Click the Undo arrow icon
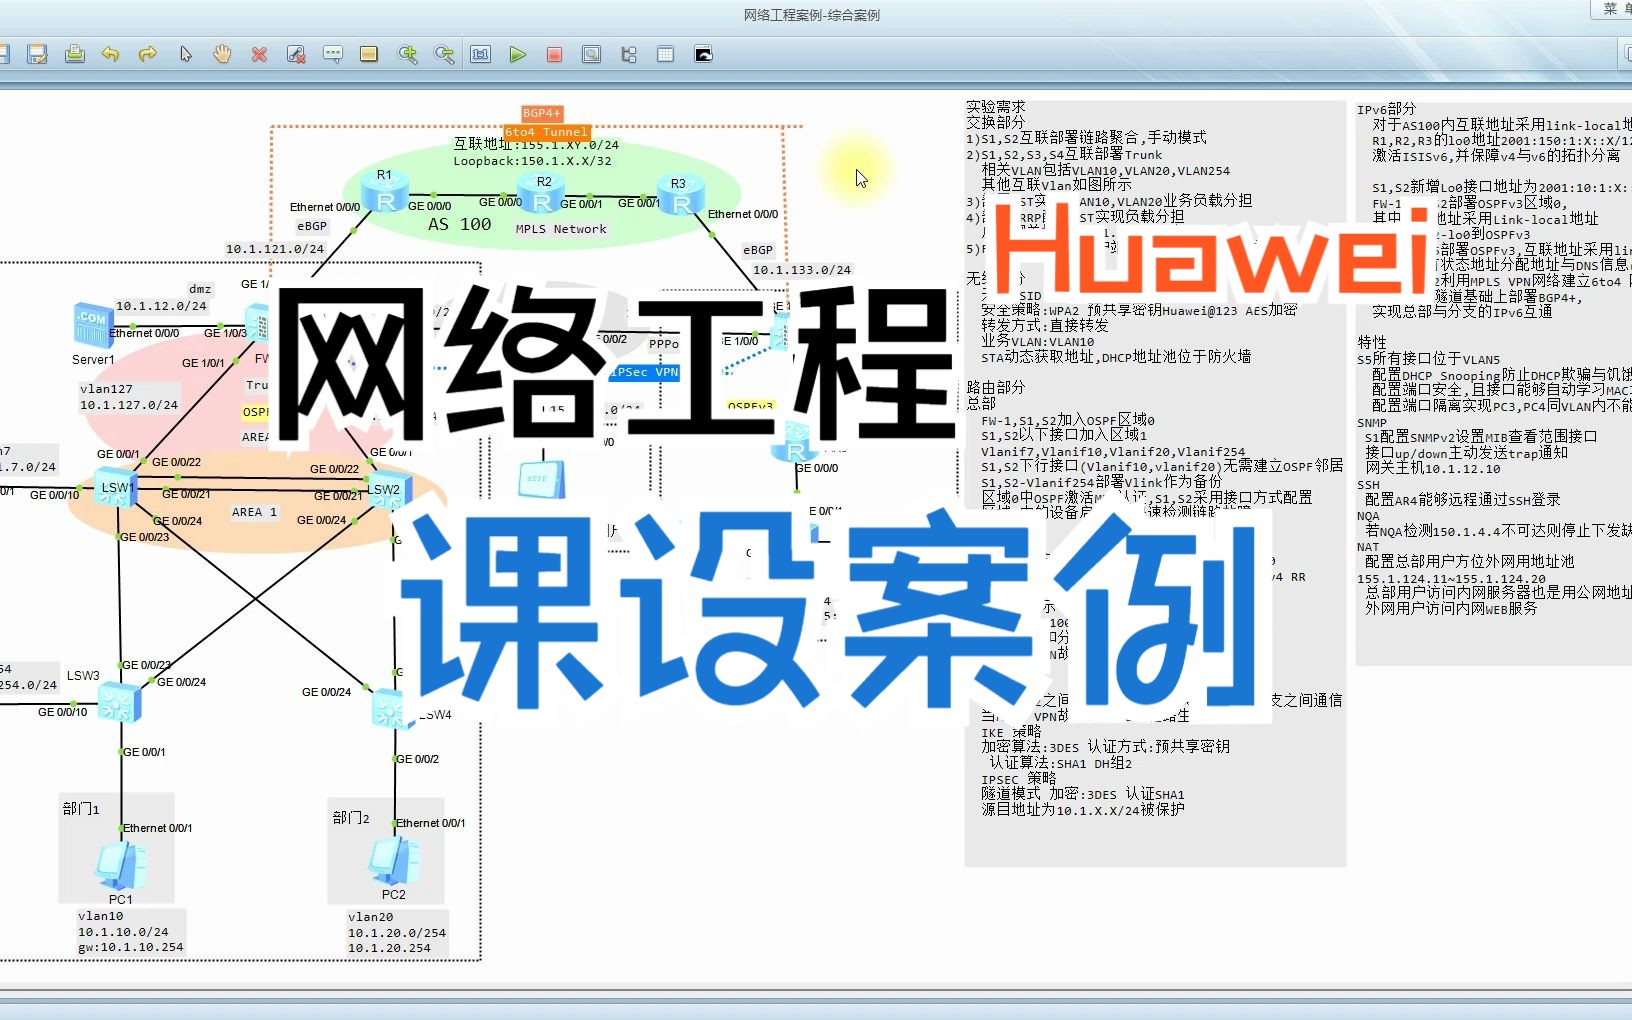Image resolution: width=1632 pixels, height=1020 pixels. 111,54
